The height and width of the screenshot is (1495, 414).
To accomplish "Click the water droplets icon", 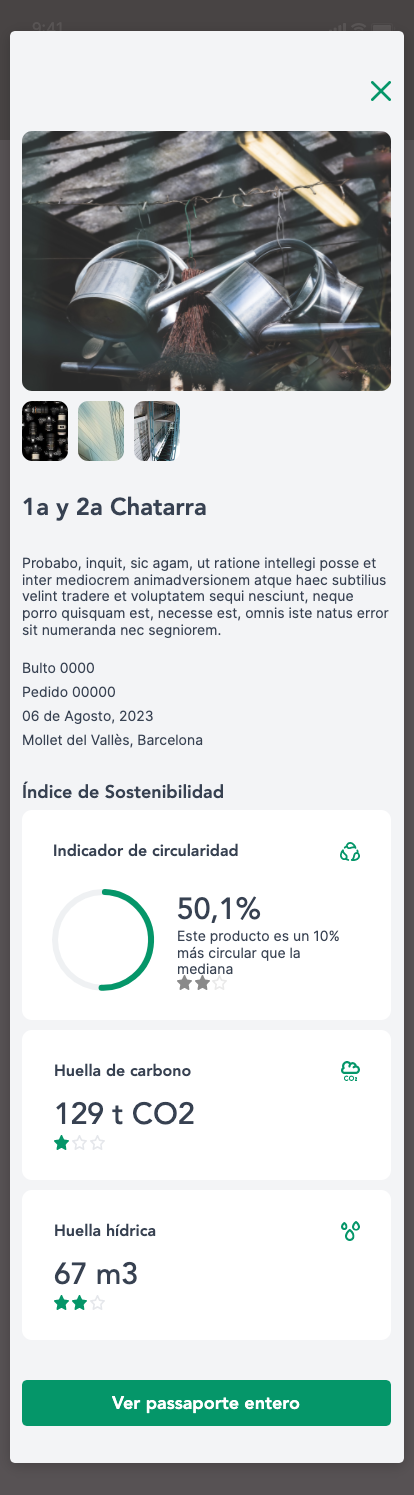I will tap(350, 1231).
